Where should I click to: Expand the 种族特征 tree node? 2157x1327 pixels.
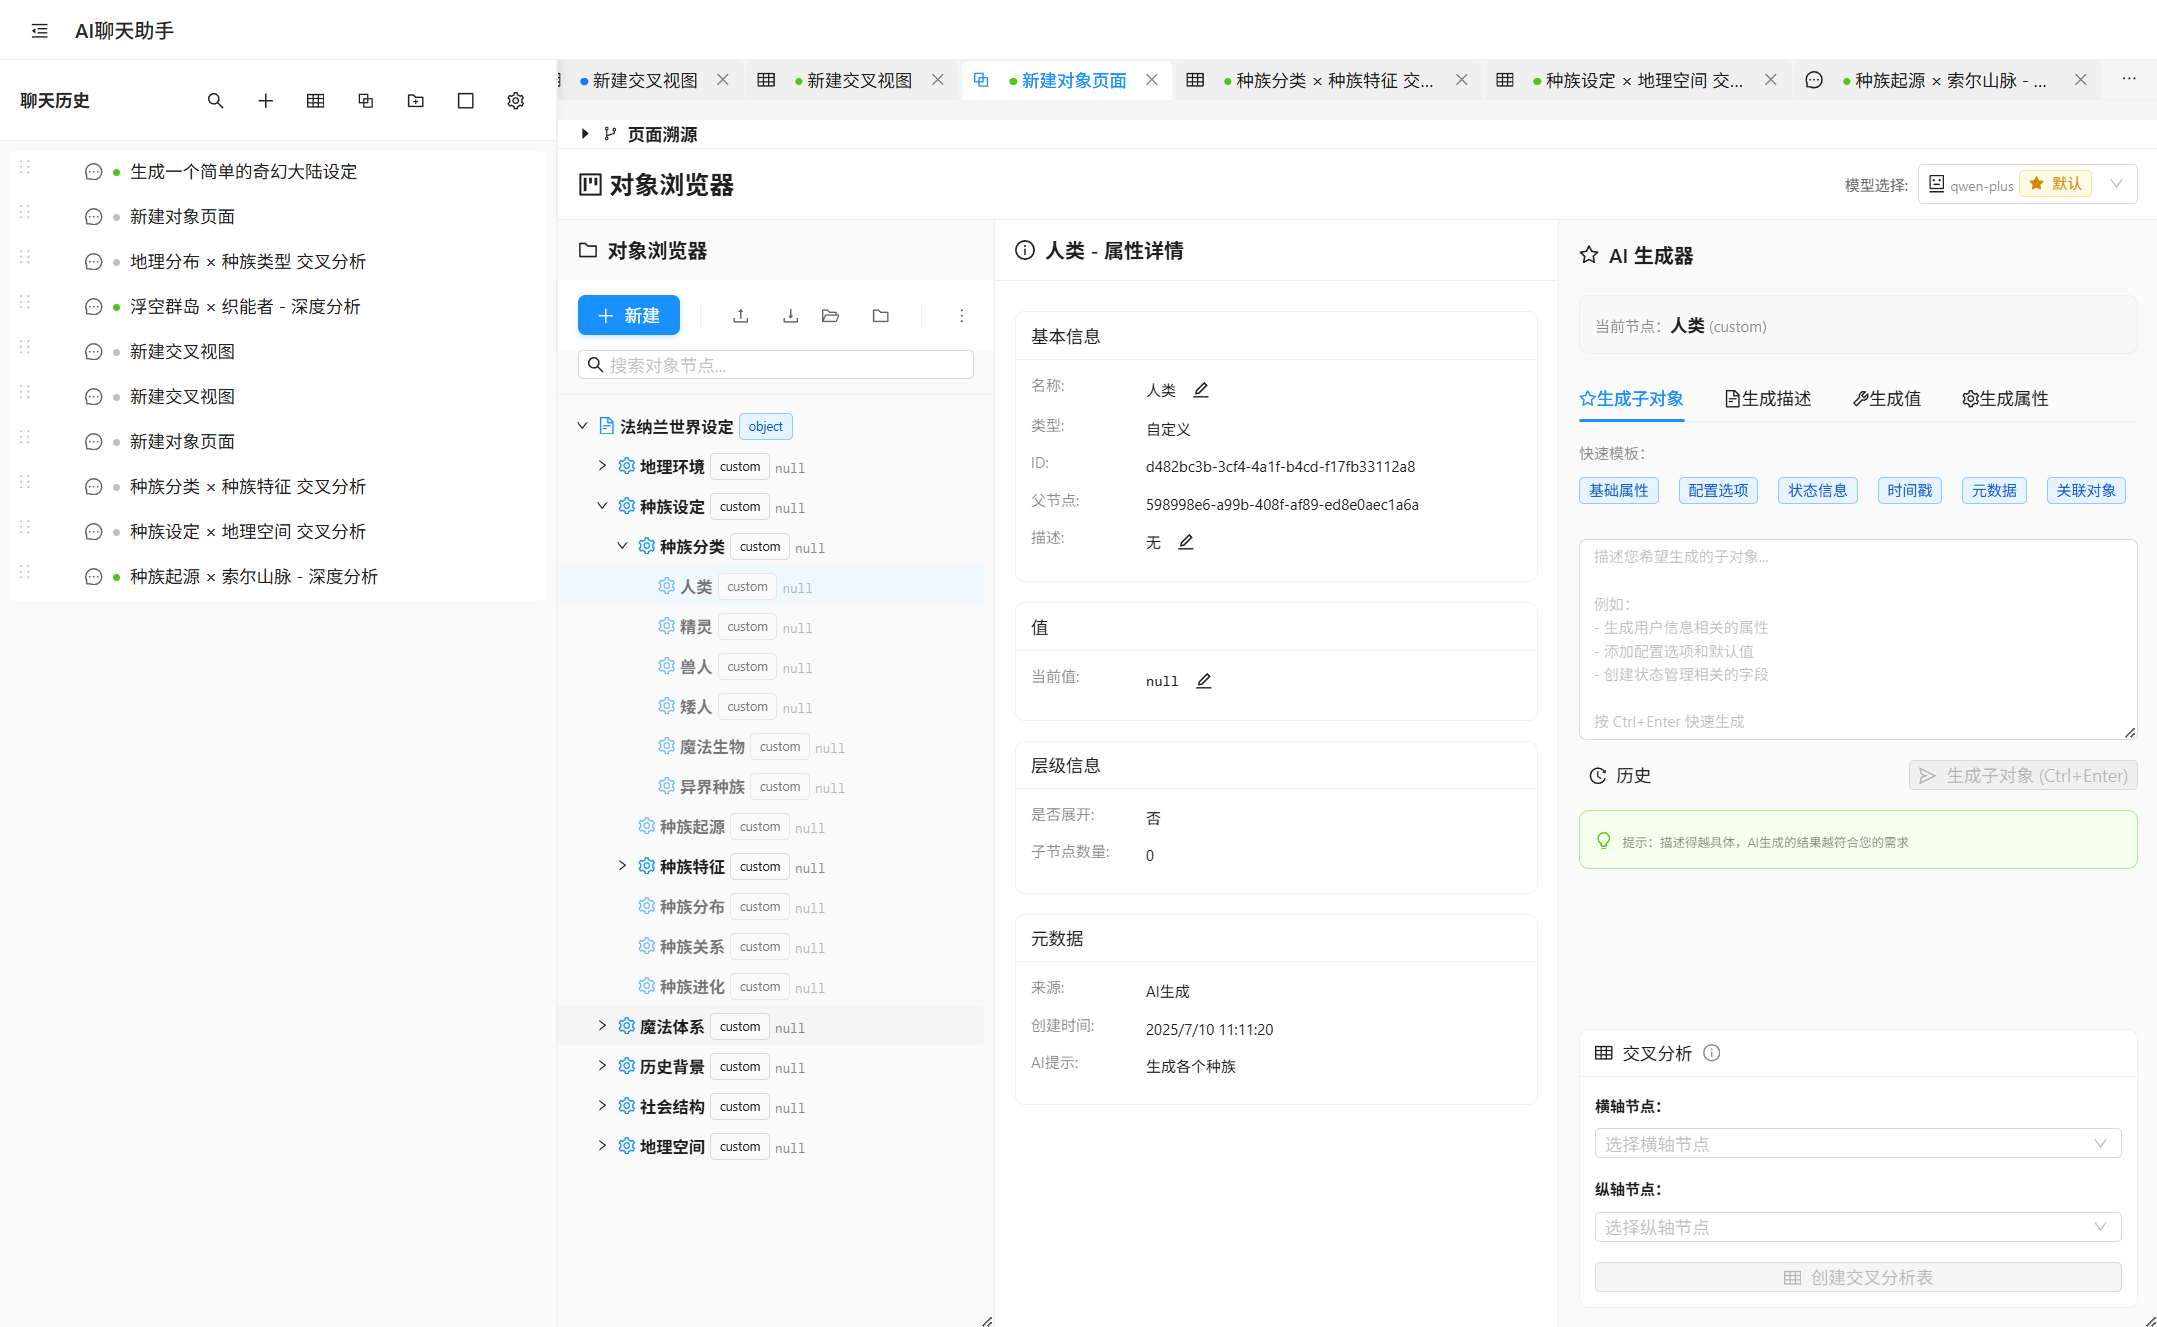623,865
